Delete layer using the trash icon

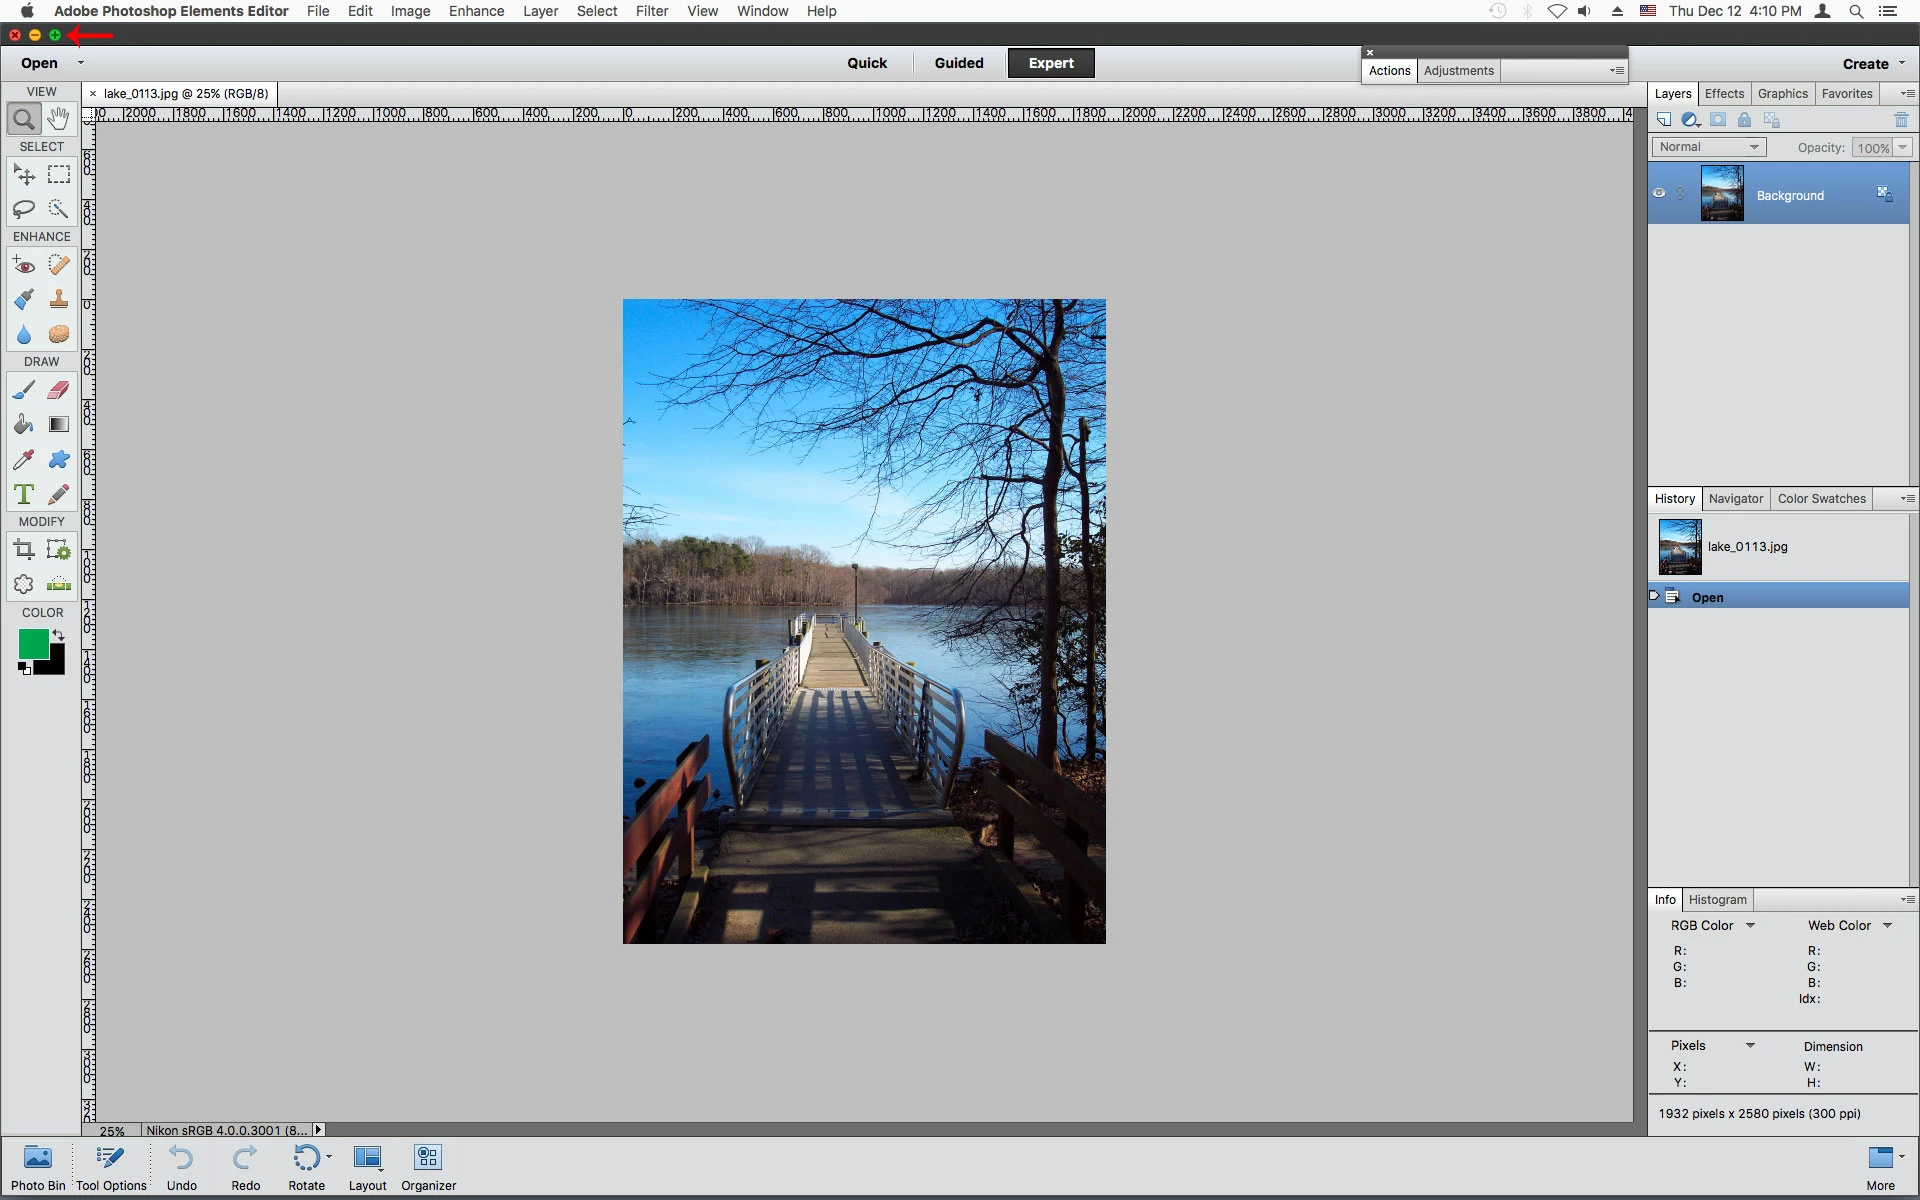coord(1901,120)
